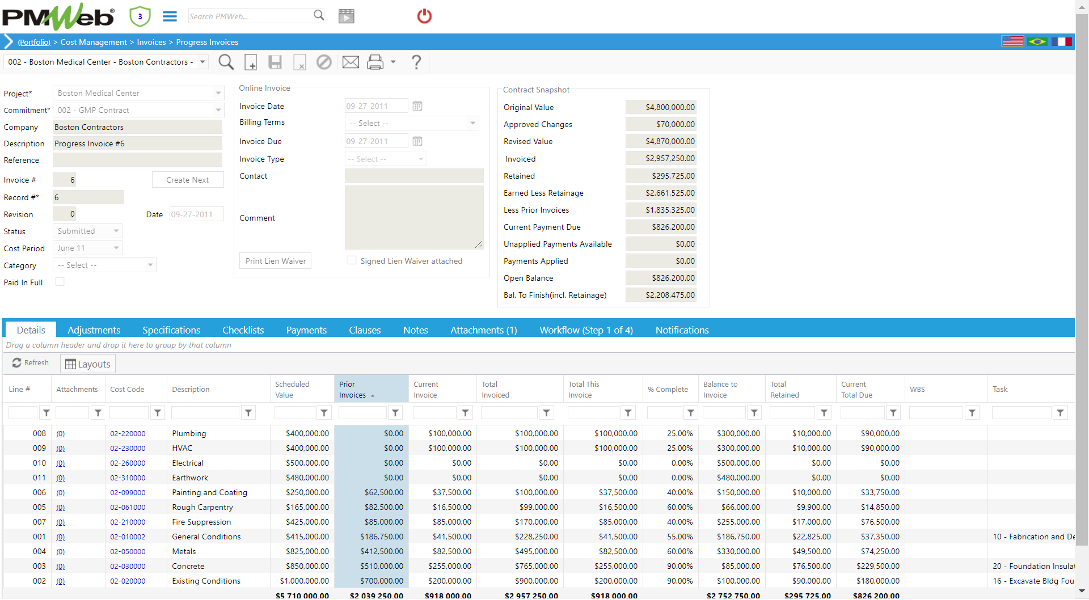Select the French flag language
1089x600 pixels.
(1061, 42)
